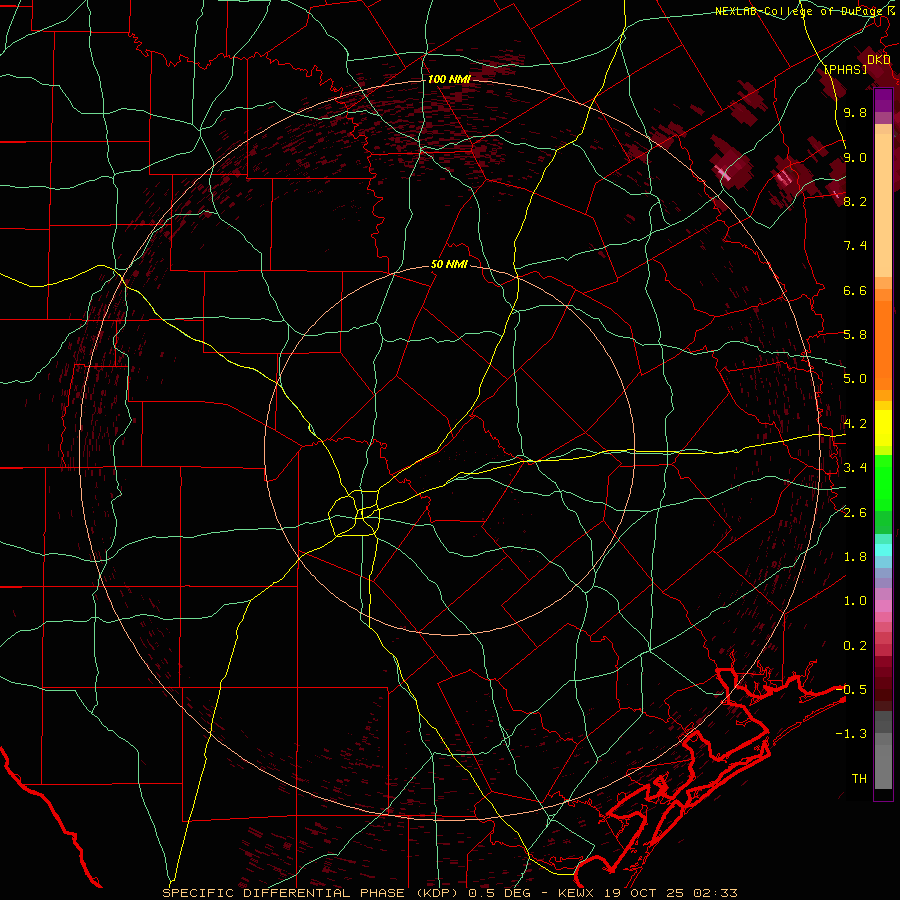Pick the bright green band of the color scale
Image resolution: width=900 pixels, height=900 pixels.
pyautogui.click(x=883, y=483)
